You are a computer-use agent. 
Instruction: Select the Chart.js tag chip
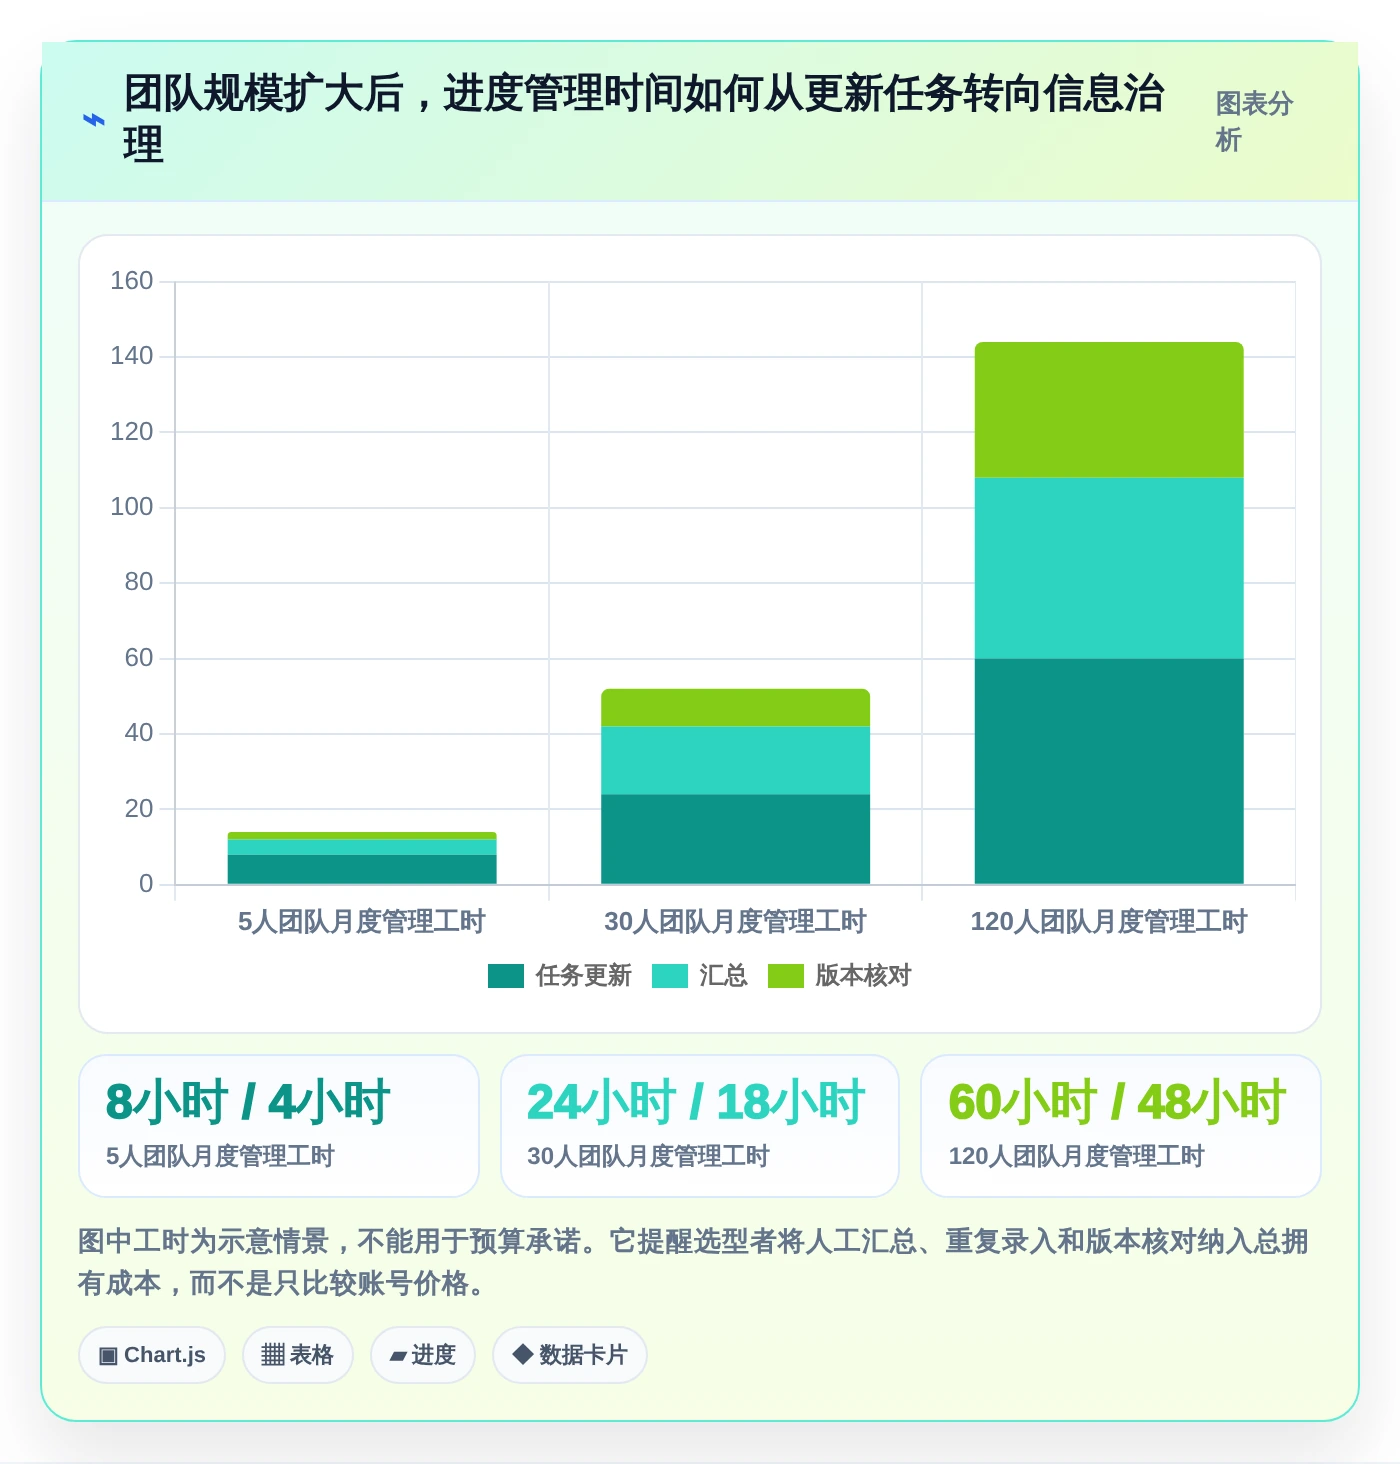[152, 1355]
